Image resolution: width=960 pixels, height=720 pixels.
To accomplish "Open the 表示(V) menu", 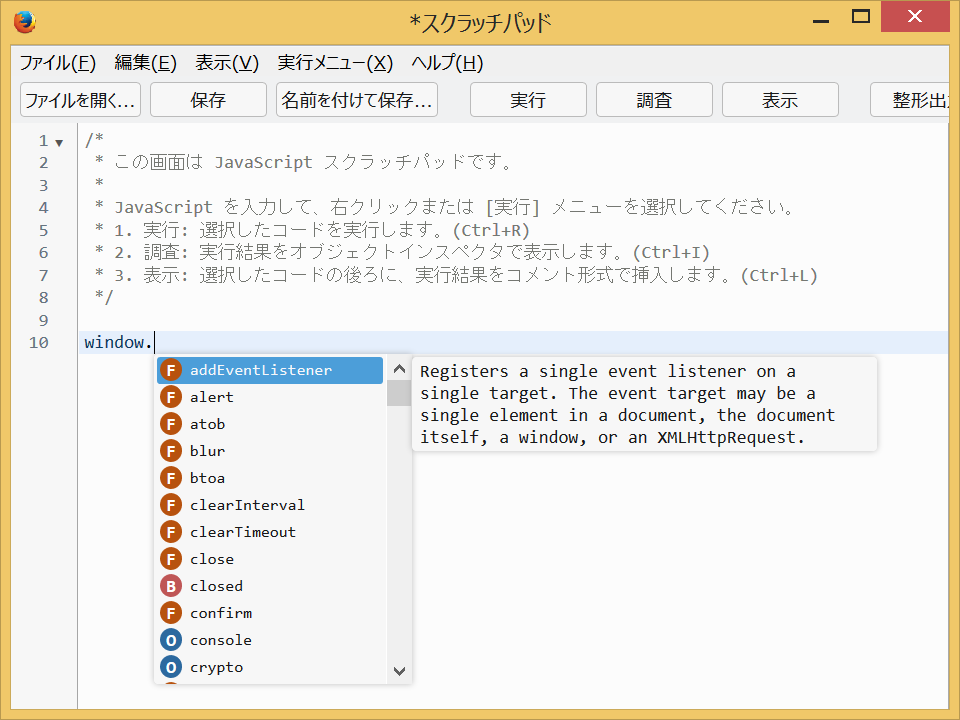I will point(227,62).
